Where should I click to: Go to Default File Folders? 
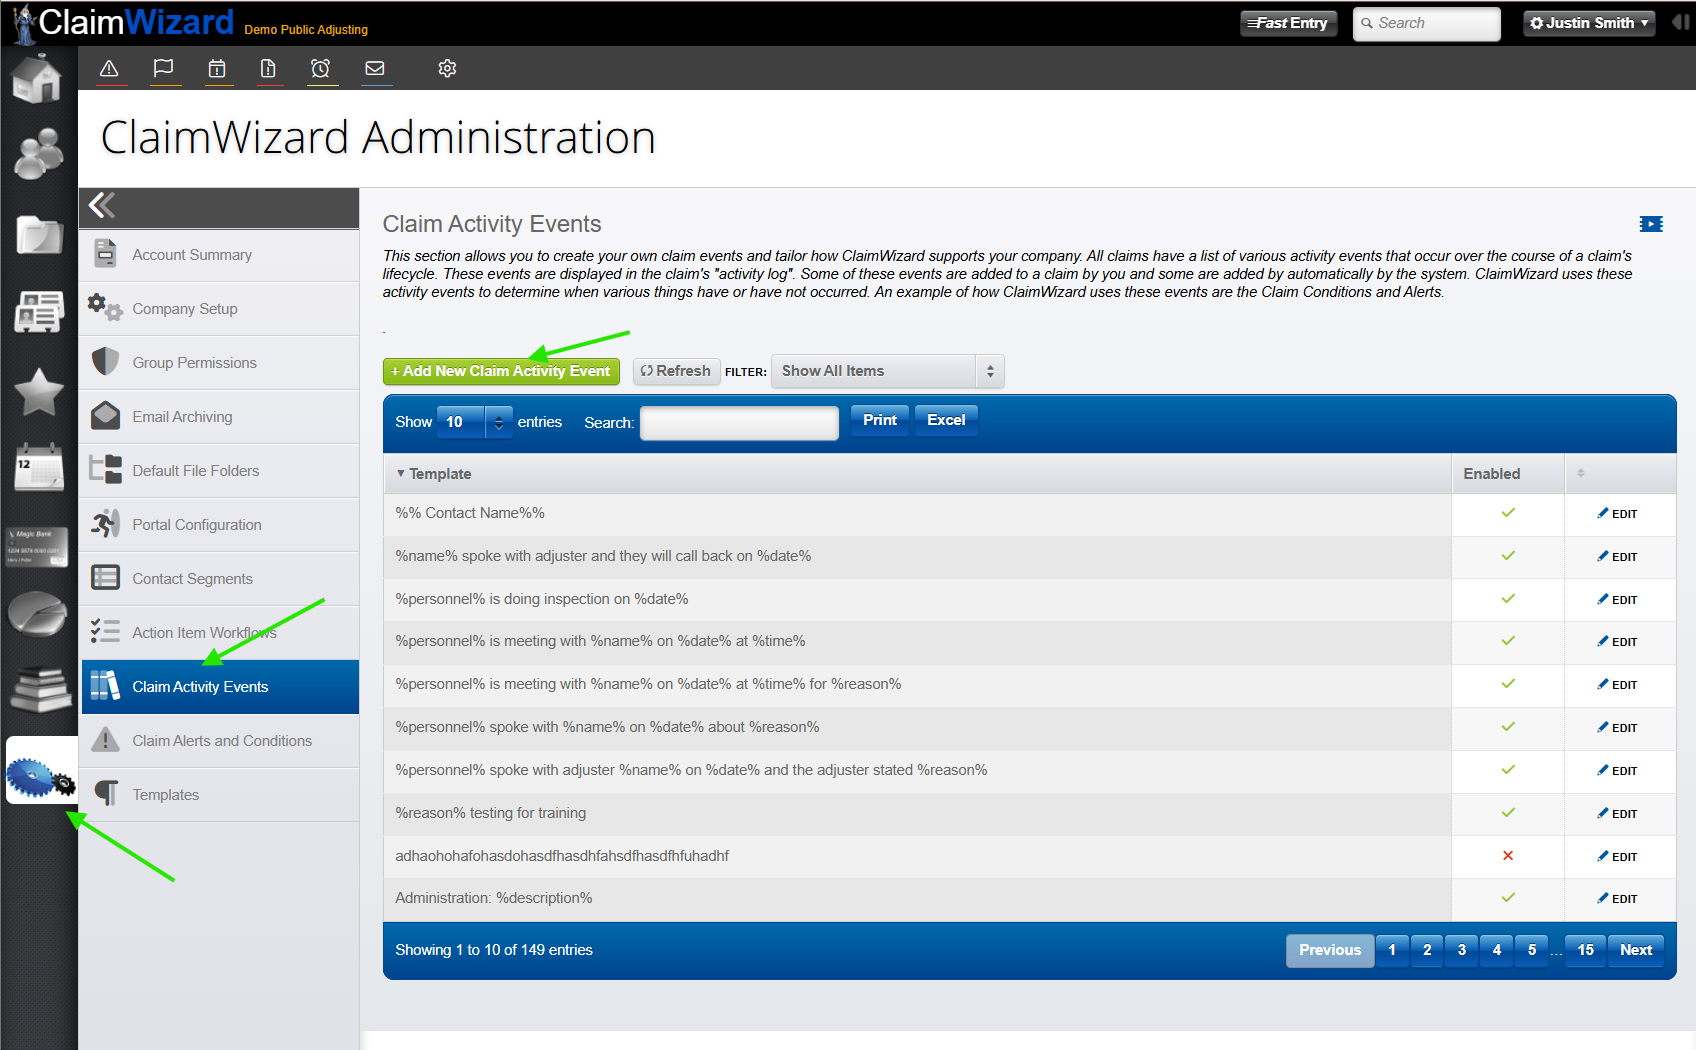click(x=219, y=471)
